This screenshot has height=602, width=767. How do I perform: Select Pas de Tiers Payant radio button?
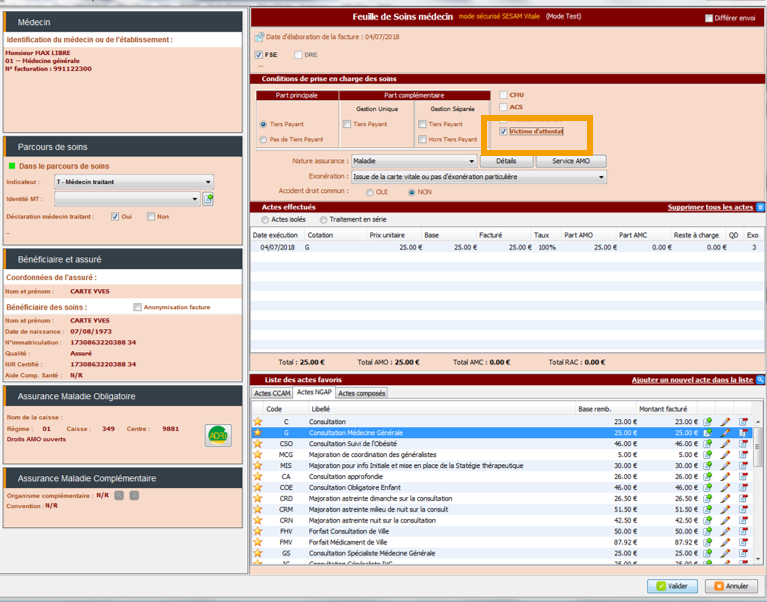(x=263, y=139)
